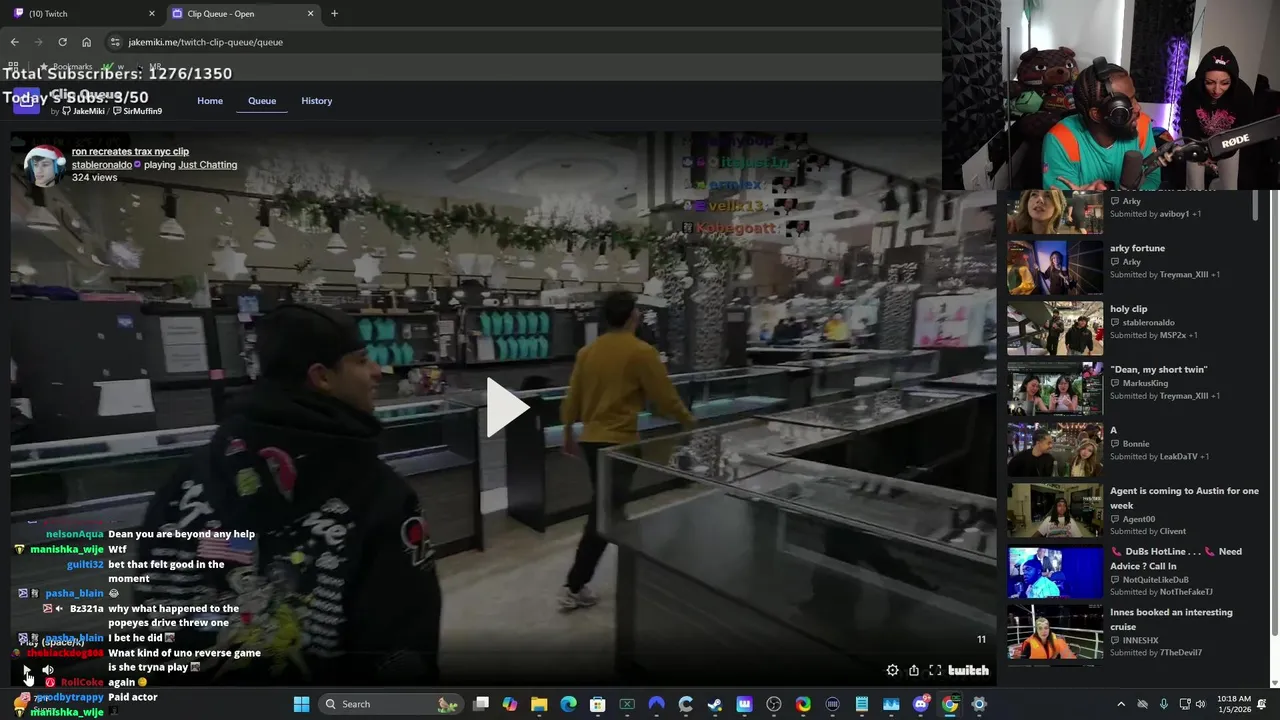Viewport: 1280px width, 720px height.
Task: Click the Copilot icon in the taskbar
Action: point(510,704)
